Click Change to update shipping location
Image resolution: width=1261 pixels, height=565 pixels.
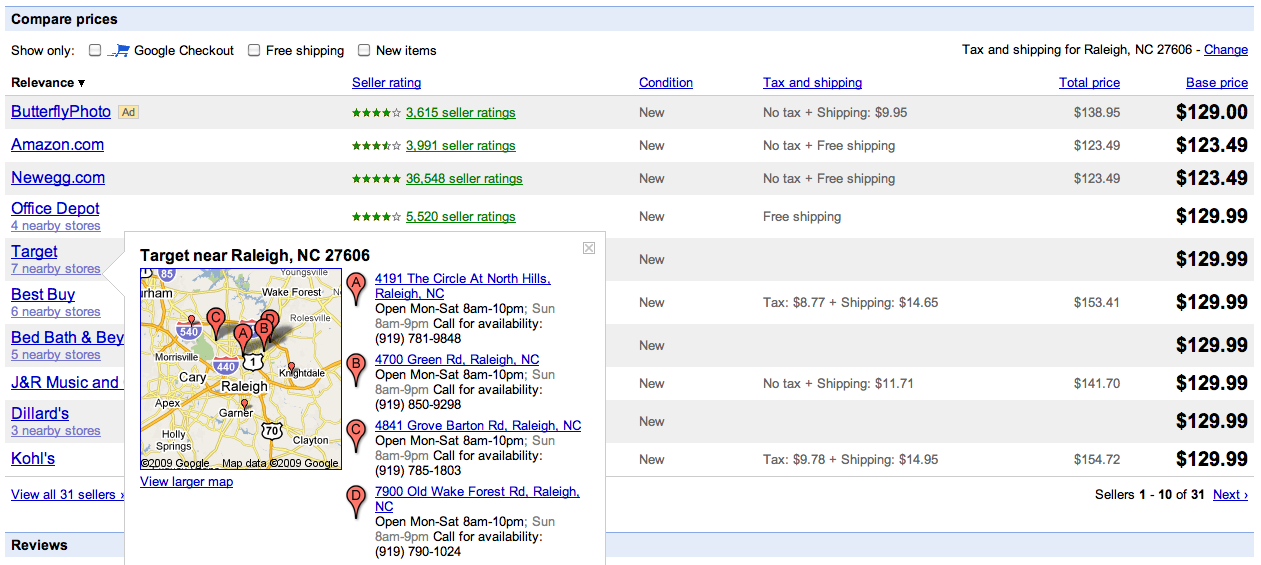click(1225, 50)
